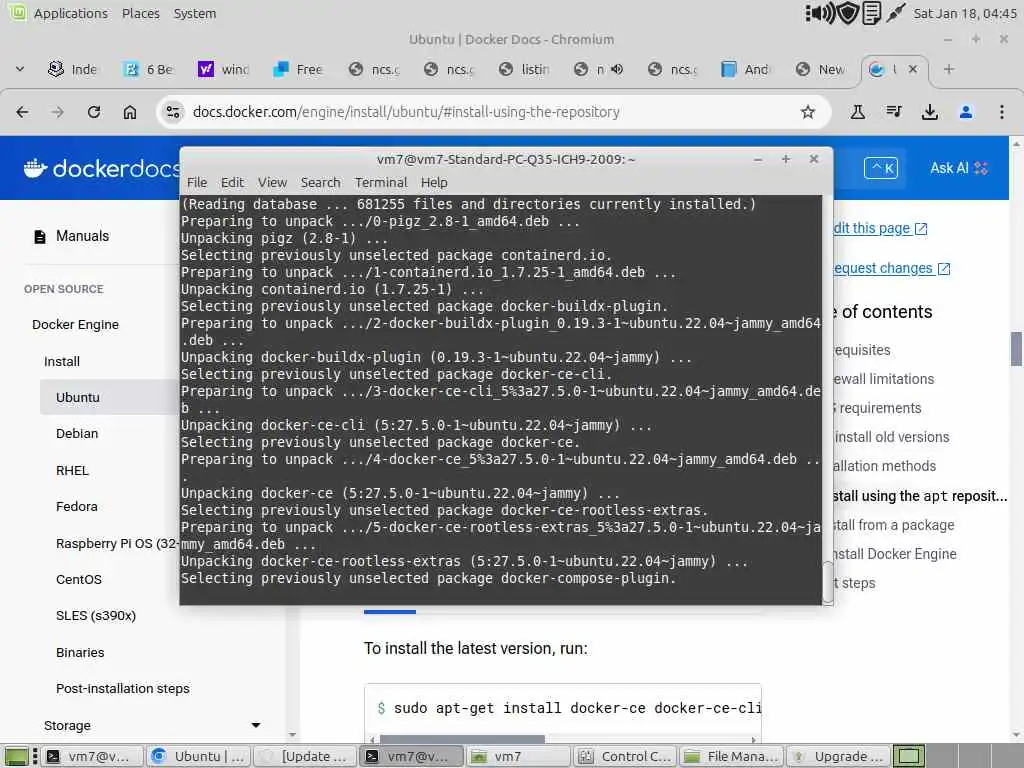
Task: Jump to 'Uninstall Docker Engine' section
Action: [x=895, y=554]
